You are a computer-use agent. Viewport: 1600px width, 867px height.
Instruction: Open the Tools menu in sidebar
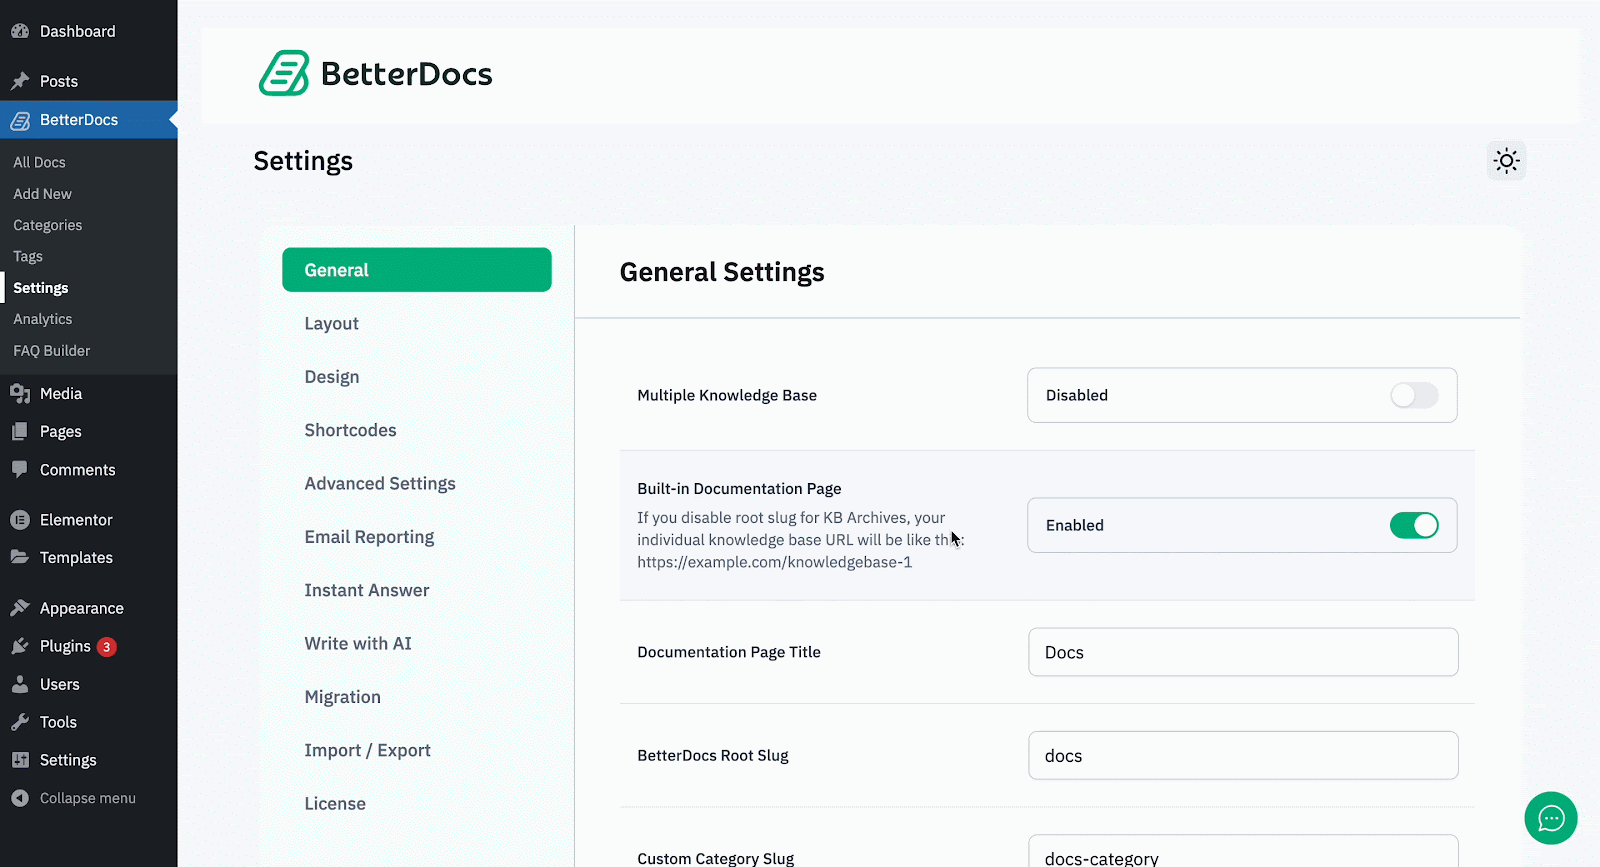[x=58, y=723]
